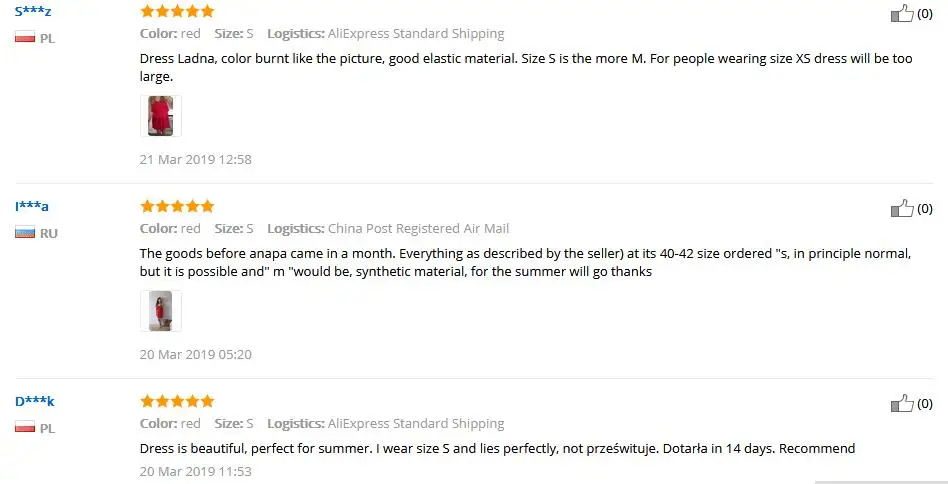Click China Post Registered Air Mail text
948x484 pixels.
pyautogui.click(x=418, y=228)
